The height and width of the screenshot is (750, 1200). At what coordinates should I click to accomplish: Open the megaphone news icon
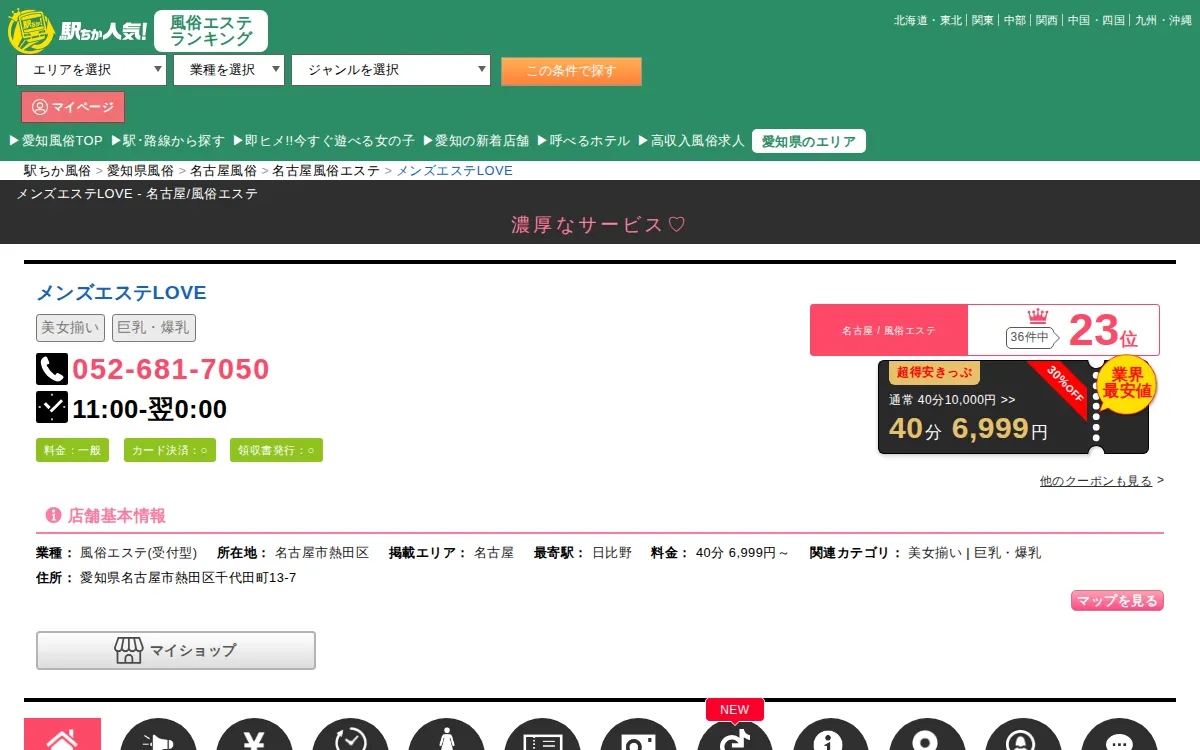[158, 735]
